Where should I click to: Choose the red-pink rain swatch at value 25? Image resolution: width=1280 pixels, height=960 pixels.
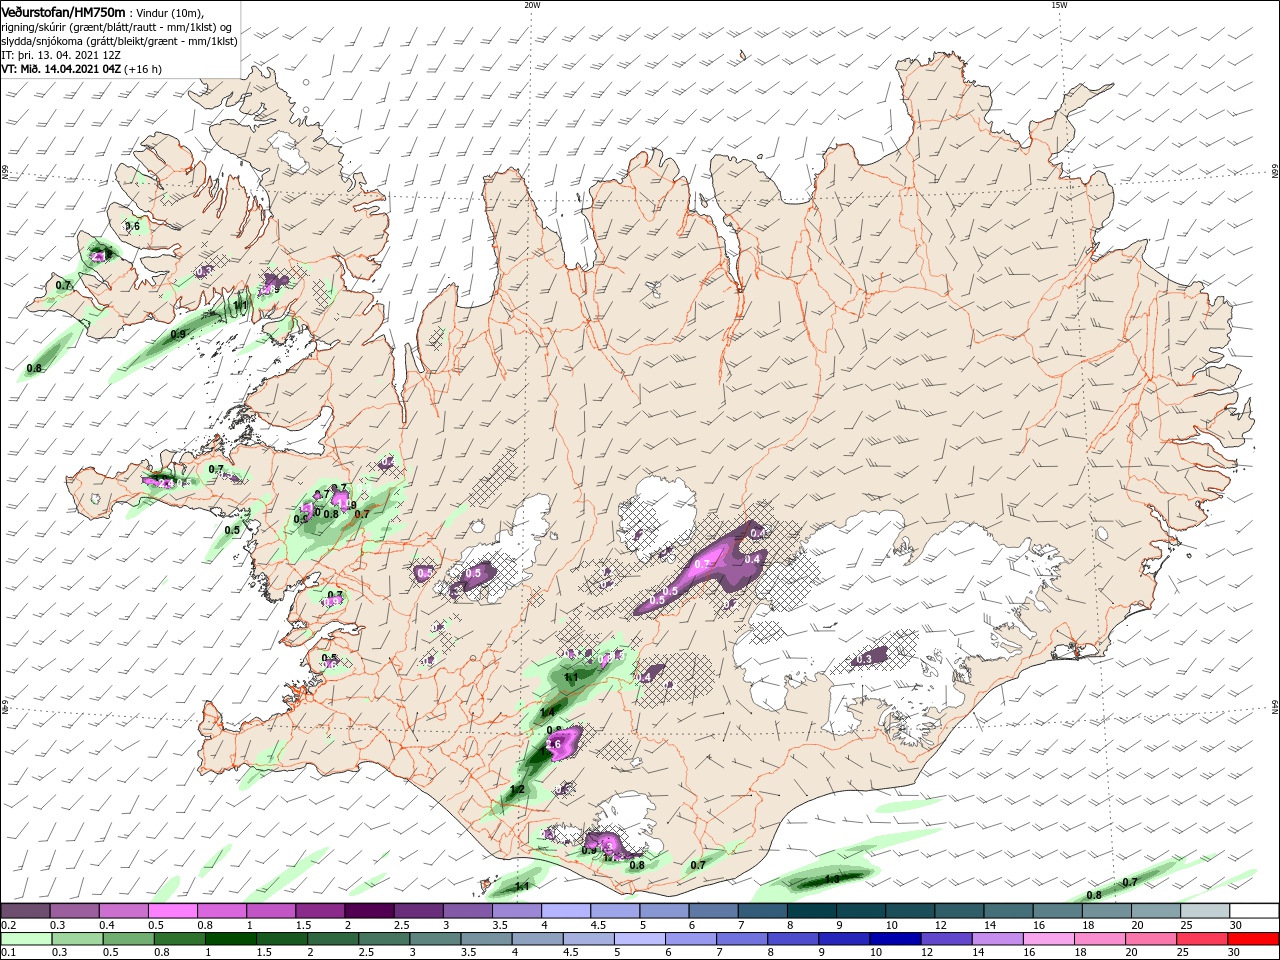[x=1201, y=938]
